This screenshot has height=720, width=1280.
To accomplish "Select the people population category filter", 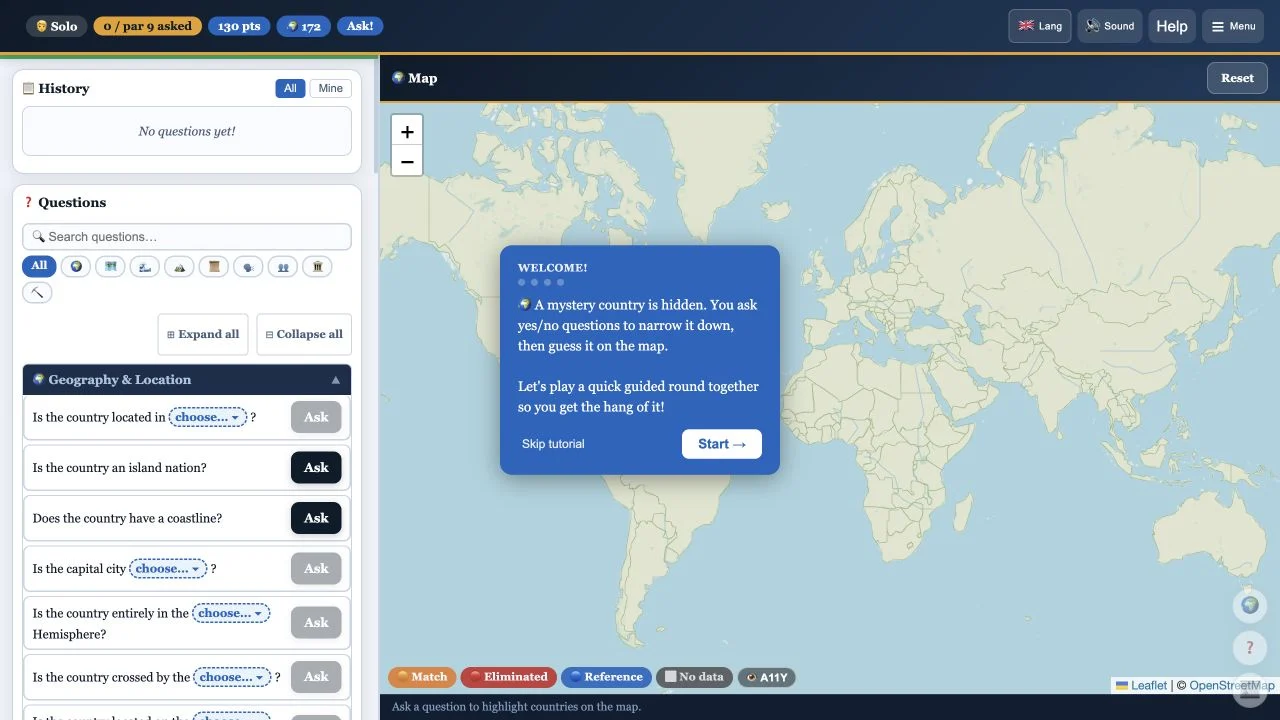I will pos(282,267).
